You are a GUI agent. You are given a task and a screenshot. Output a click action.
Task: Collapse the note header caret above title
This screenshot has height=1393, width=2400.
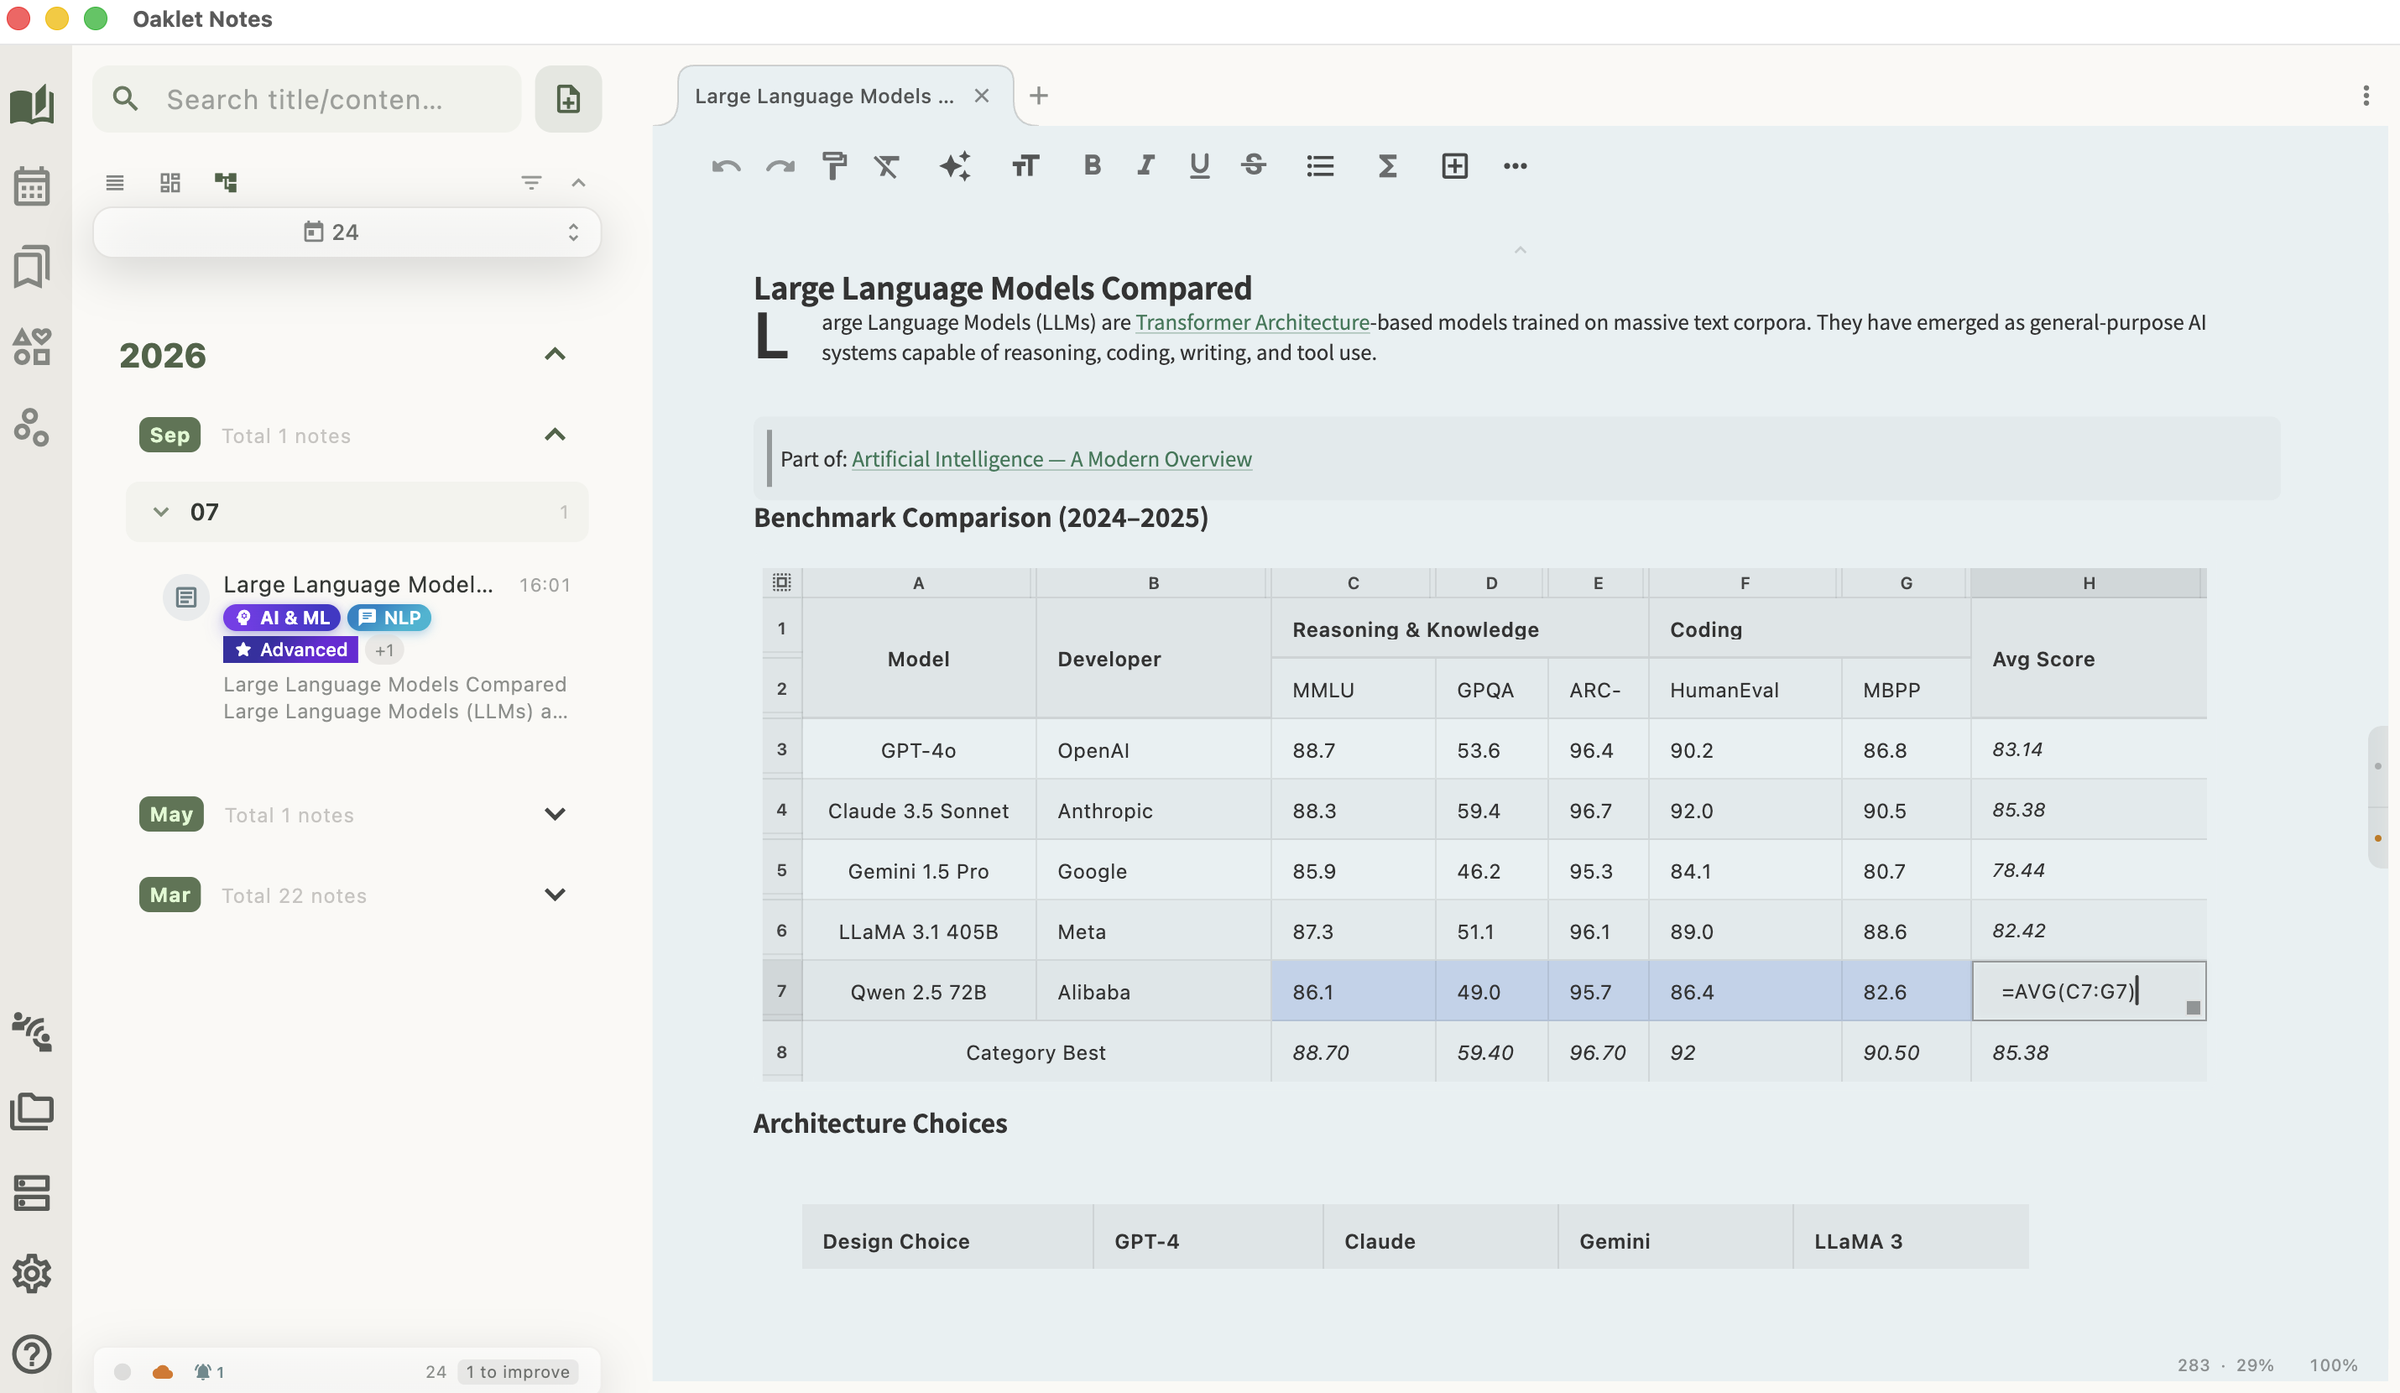(1520, 250)
